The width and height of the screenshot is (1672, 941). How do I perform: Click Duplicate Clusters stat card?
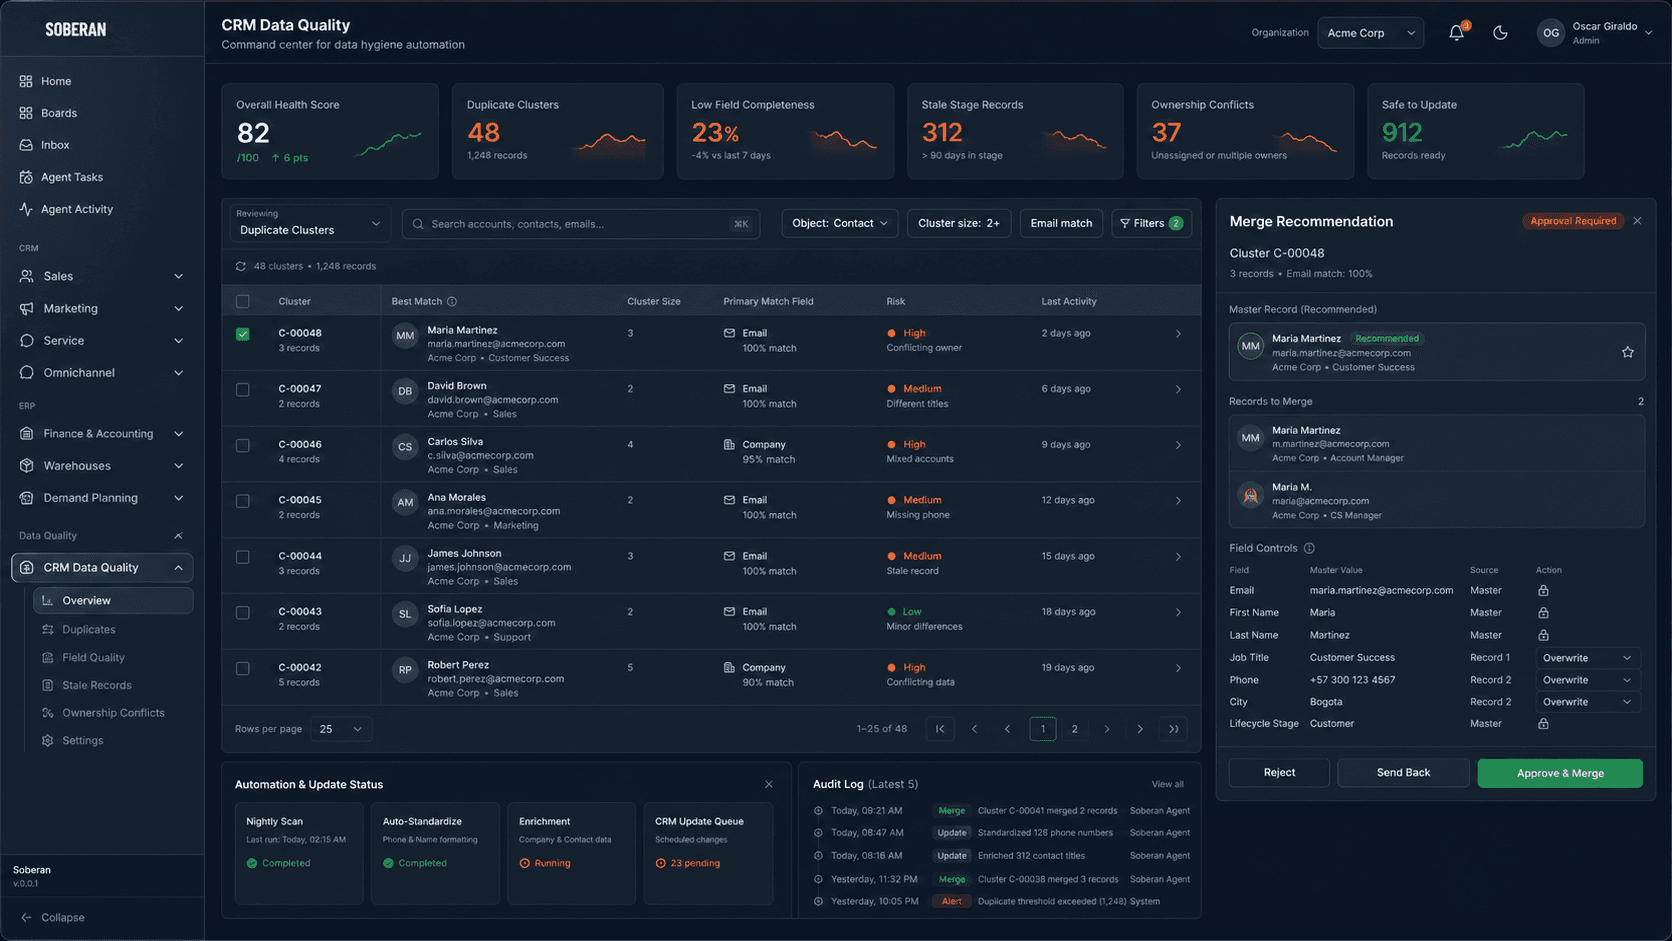(x=557, y=131)
